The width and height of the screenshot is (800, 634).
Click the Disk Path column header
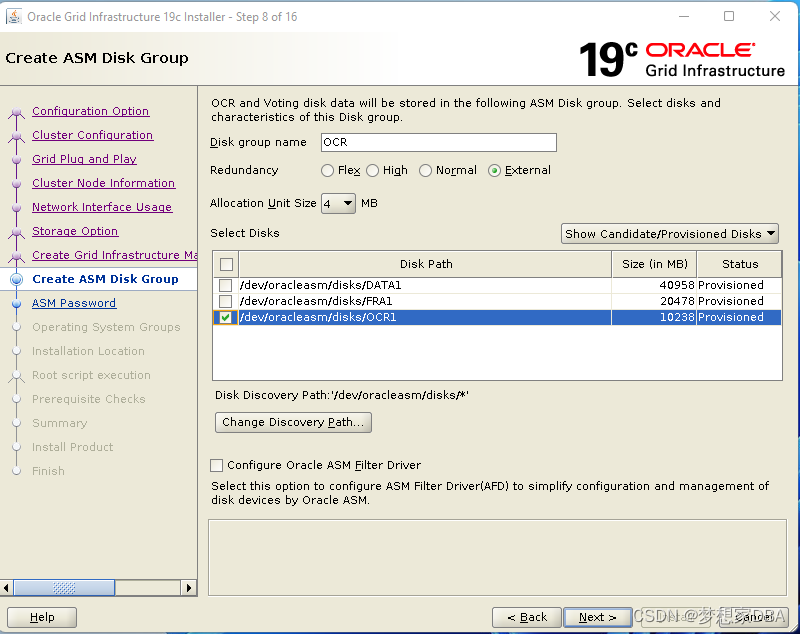coord(426,264)
